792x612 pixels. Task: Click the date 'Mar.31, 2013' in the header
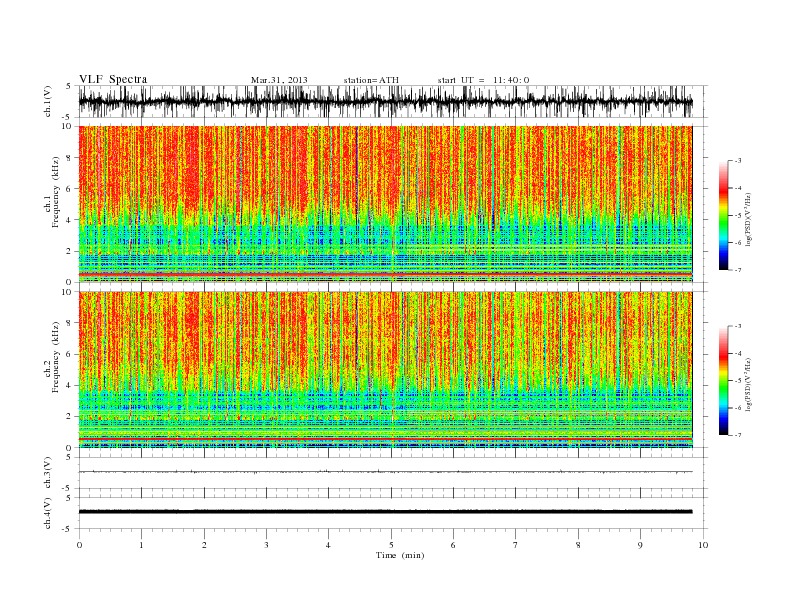(x=279, y=80)
